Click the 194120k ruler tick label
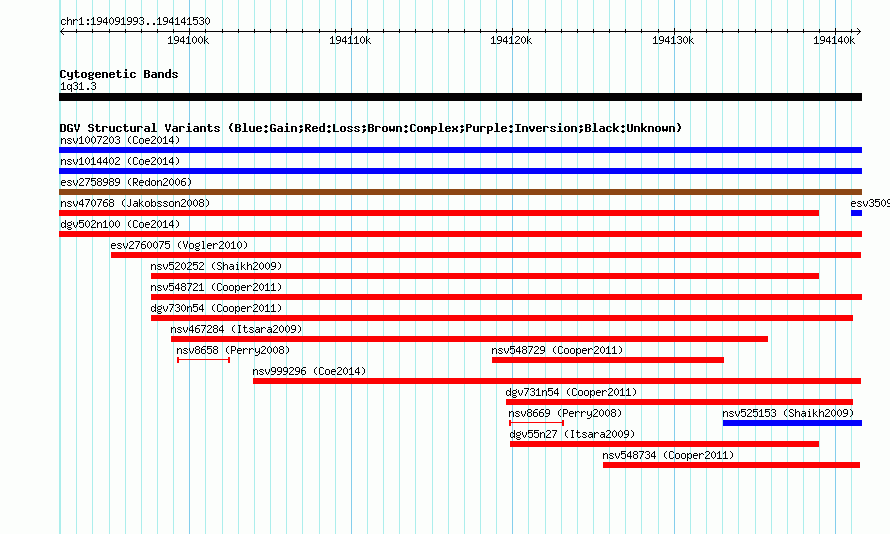Screen dimensions: 890x534 (x=511, y=40)
